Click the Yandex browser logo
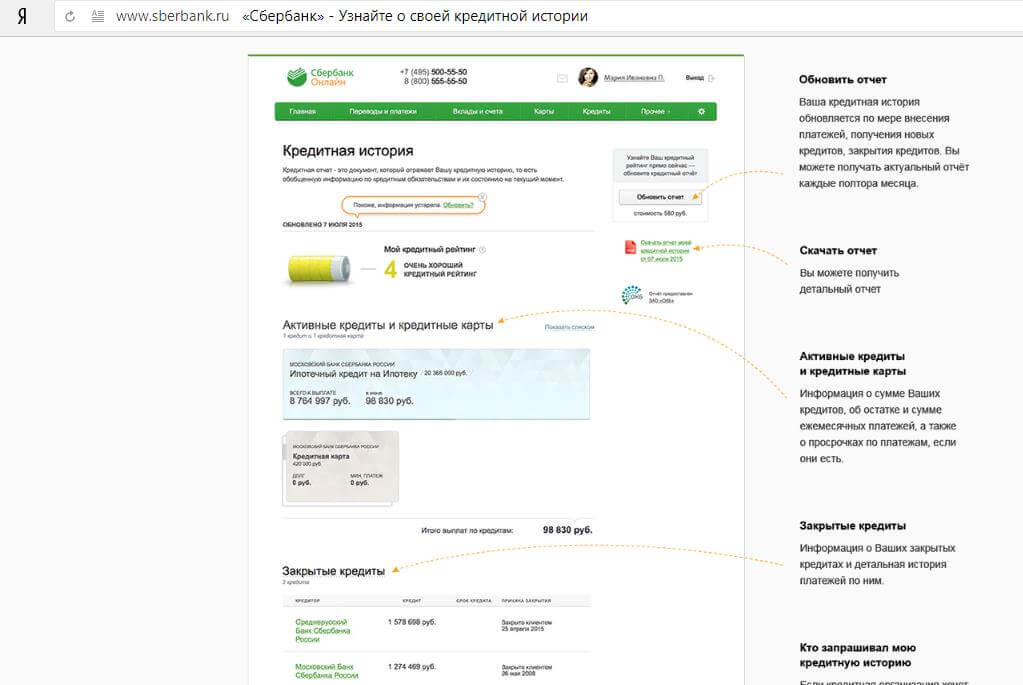 tap(22, 16)
